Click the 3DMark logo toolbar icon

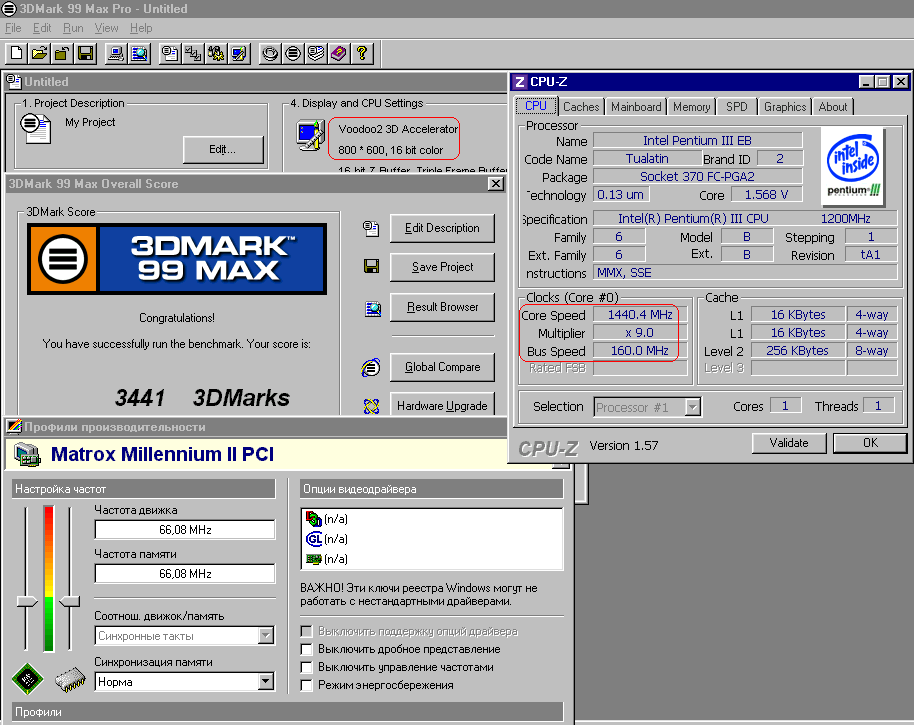(x=293, y=54)
